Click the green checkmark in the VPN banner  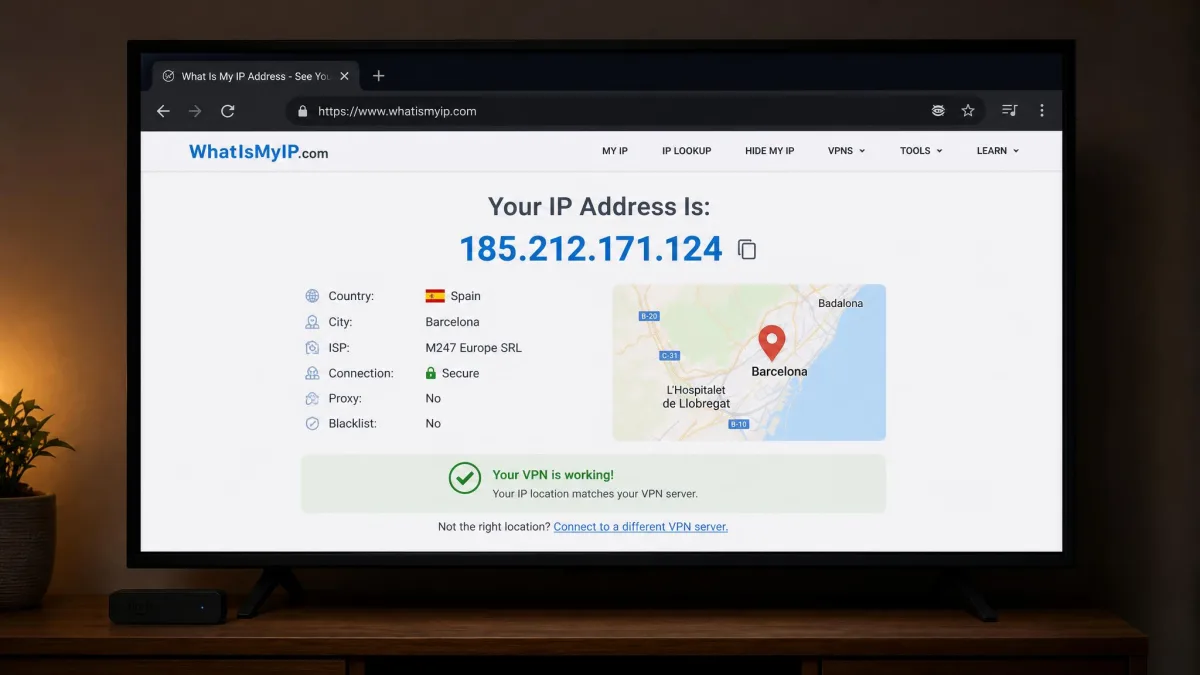[465, 478]
